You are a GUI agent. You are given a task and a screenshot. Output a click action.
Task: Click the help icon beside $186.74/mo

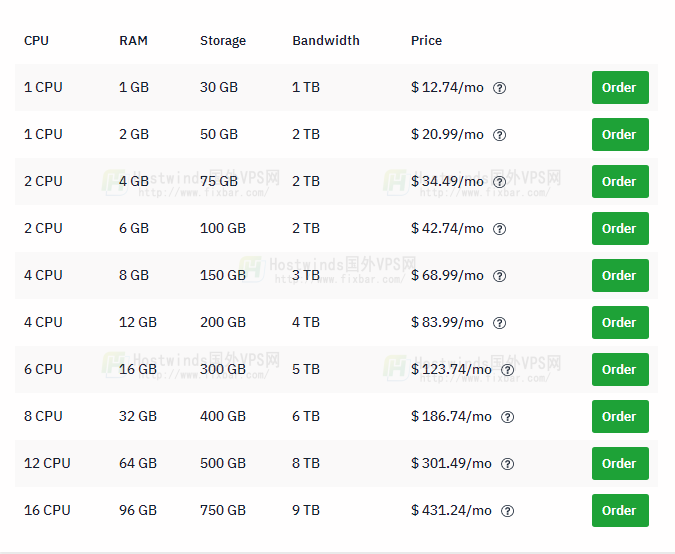(508, 417)
